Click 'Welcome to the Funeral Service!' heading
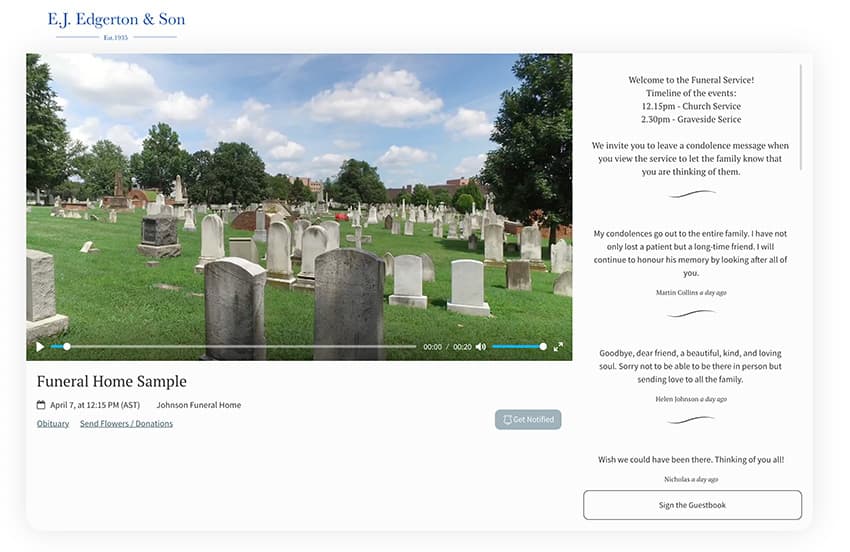The height and width of the screenshot is (552, 850). pyautogui.click(x=691, y=80)
